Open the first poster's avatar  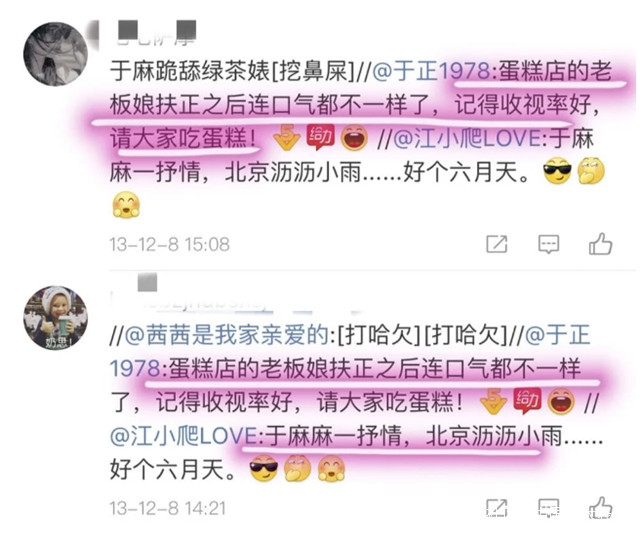coord(56,54)
